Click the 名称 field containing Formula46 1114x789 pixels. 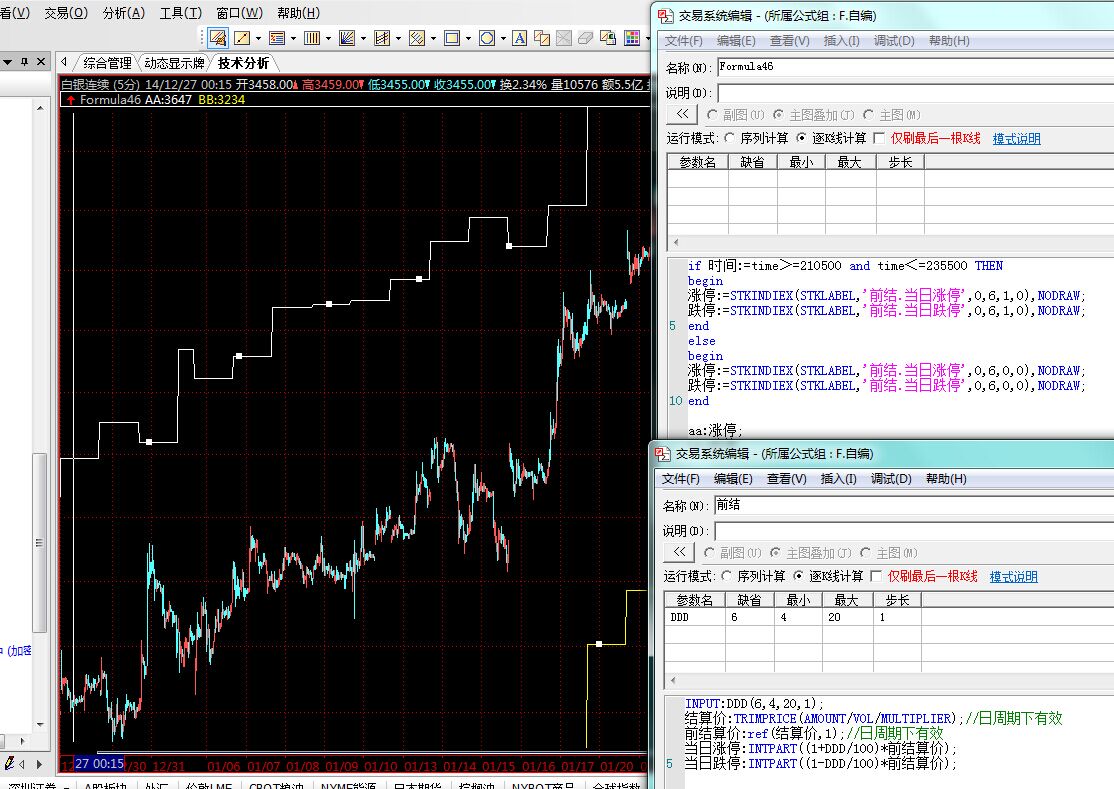tap(915, 67)
